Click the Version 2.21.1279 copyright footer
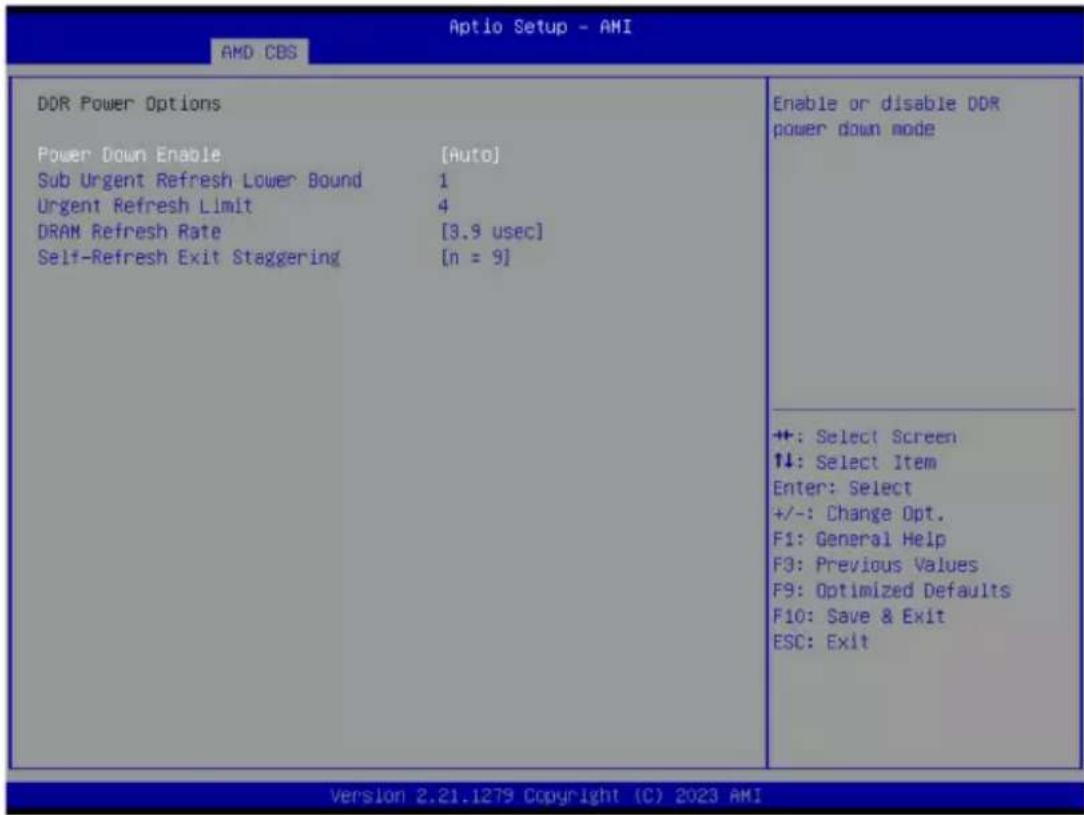Image resolution: width=1084 pixels, height=815 pixels. (546, 796)
